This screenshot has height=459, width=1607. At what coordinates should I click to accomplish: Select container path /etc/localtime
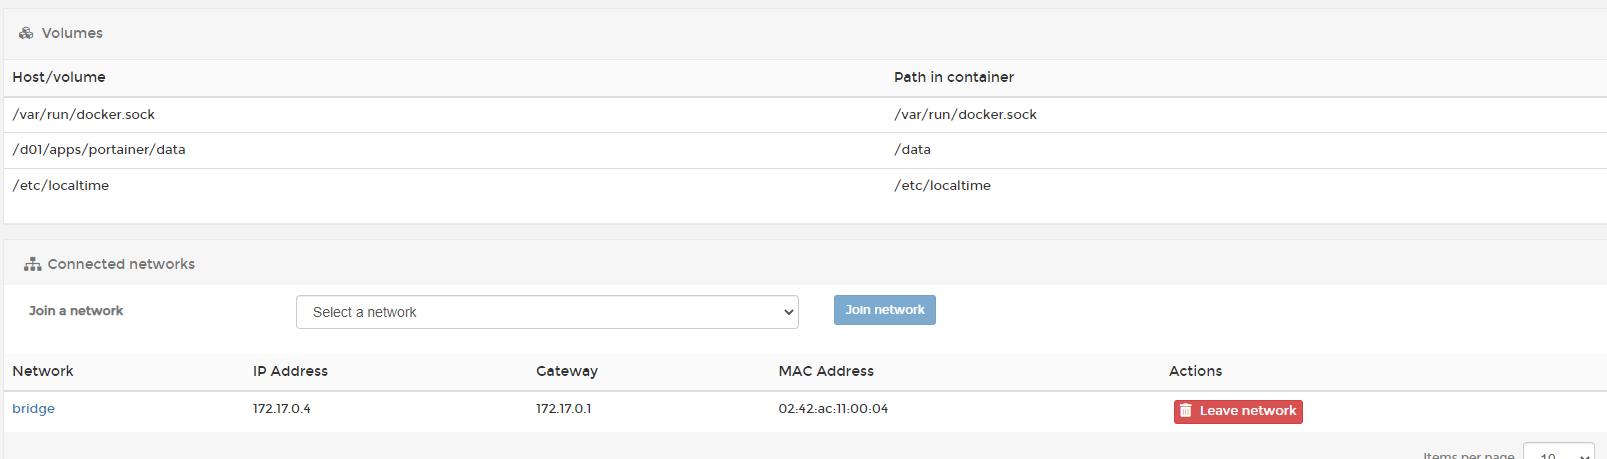point(942,185)
